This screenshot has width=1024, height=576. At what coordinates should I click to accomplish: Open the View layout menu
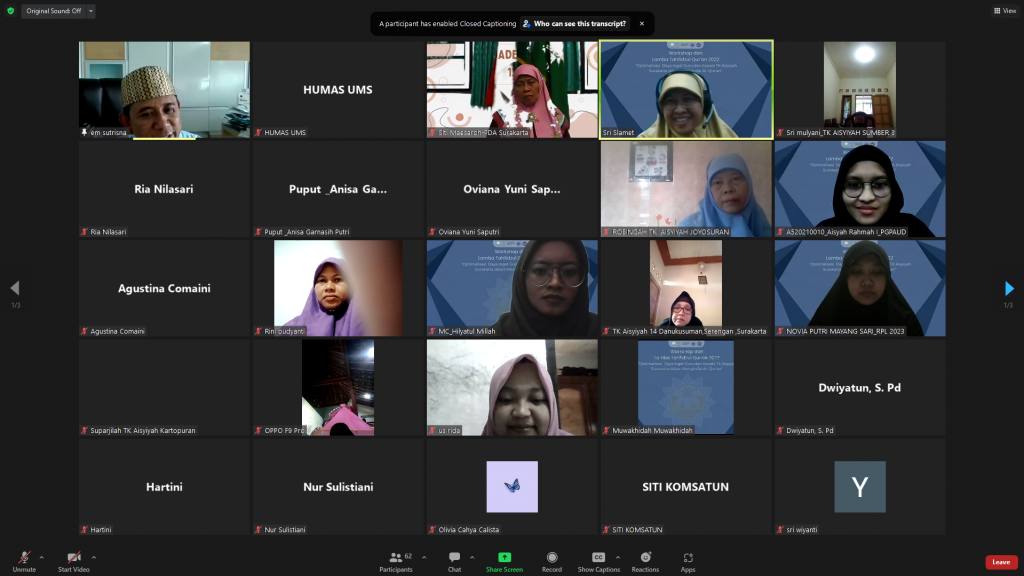(x=1004, y=11)
